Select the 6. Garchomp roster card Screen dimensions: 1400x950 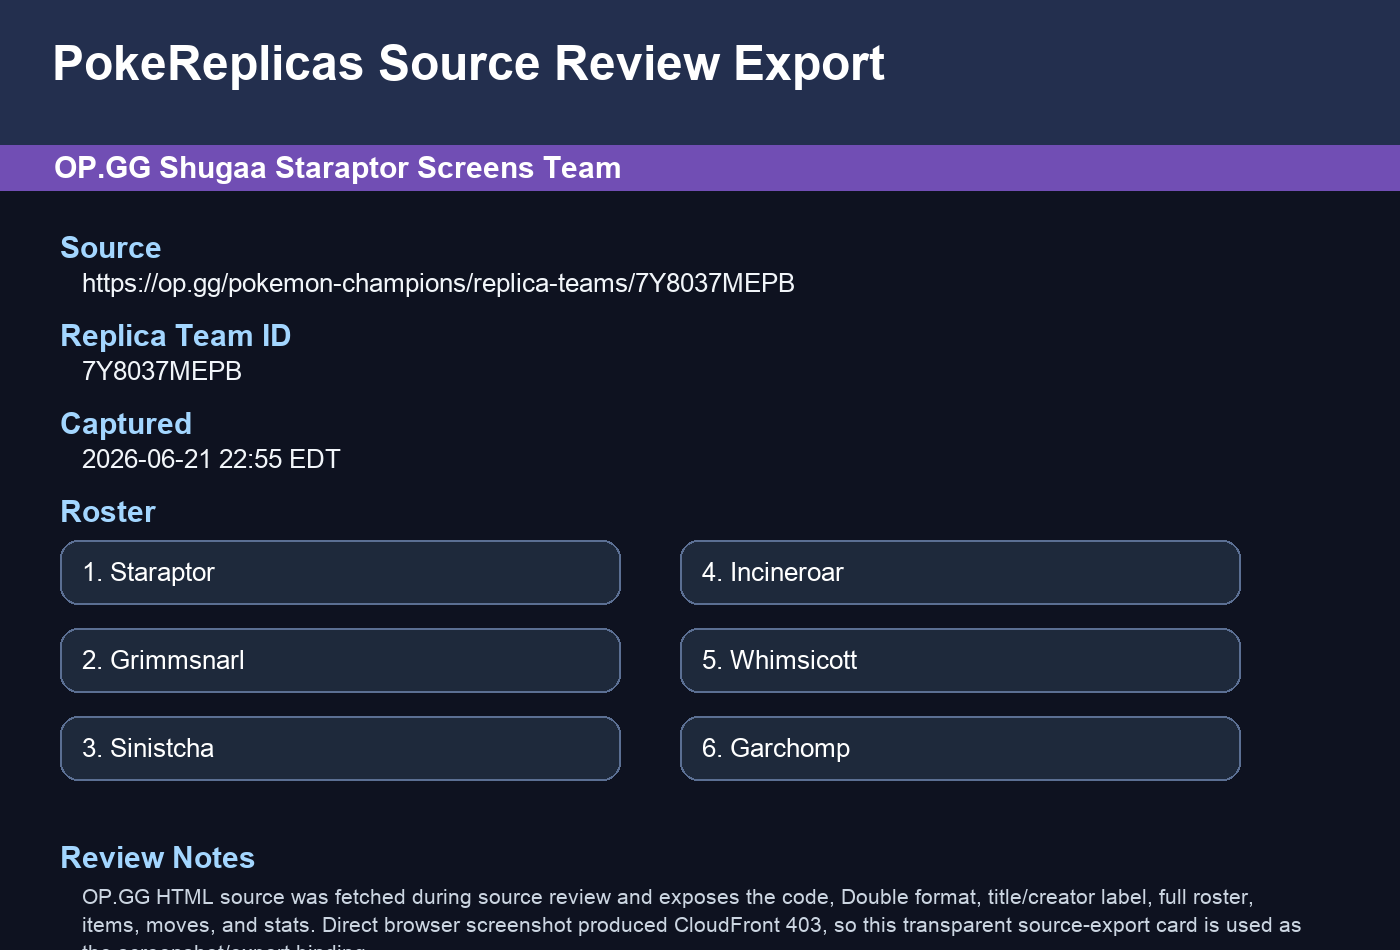pos(960,748)
